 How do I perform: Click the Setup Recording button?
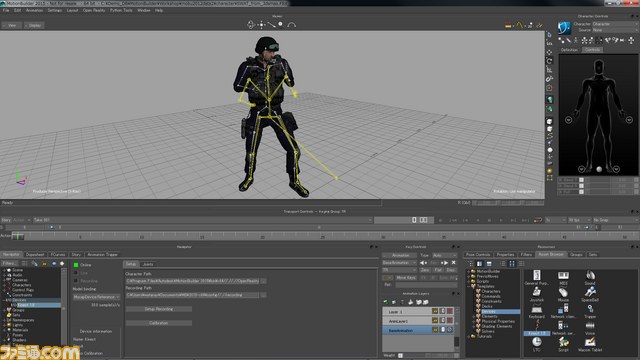coord(159,309)
